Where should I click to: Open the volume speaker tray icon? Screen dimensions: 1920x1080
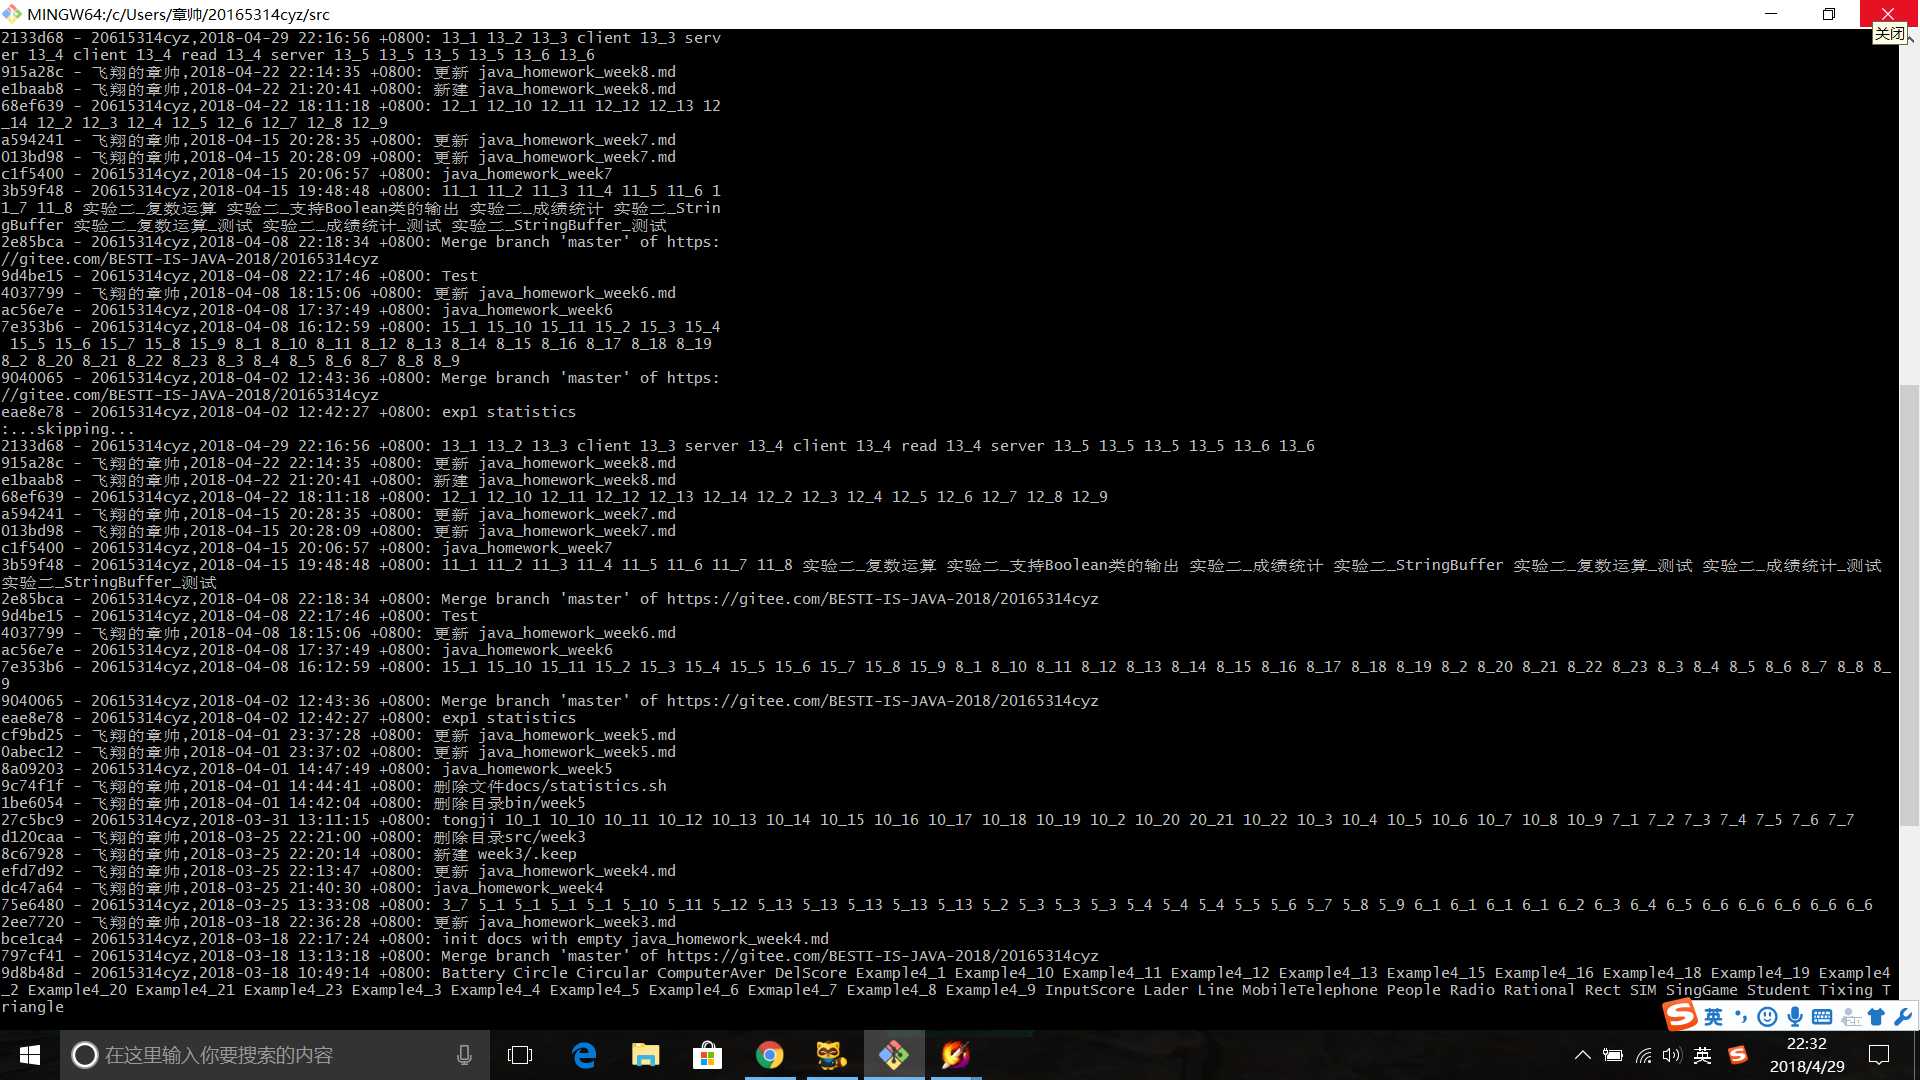pyautogui.click(x=1672, y=1055)
